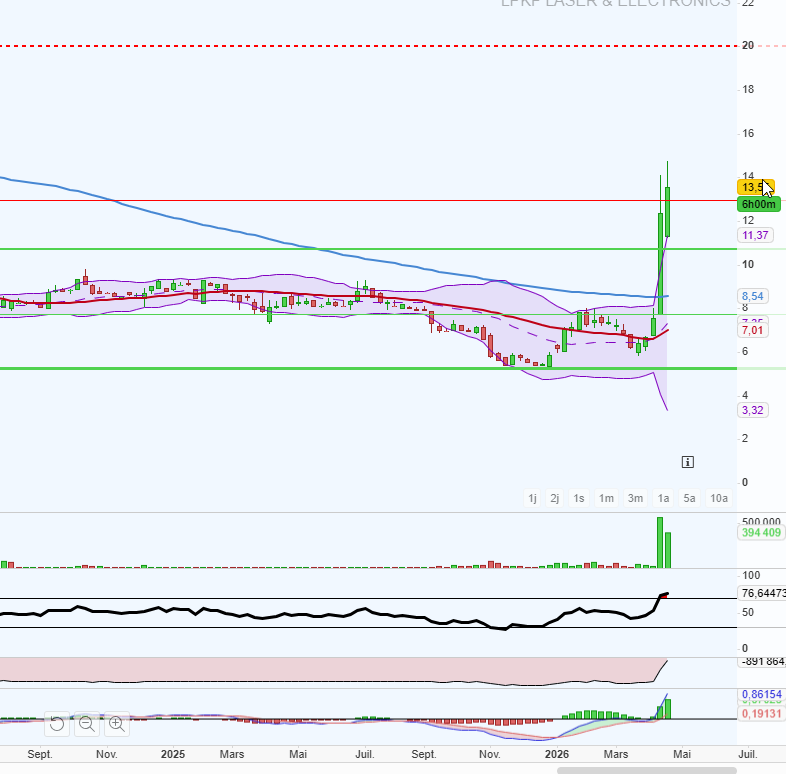Viewport: 786px width, 774px height.
Task: Switch to the 1s time range
Action: pyautogui.click(x=578, y=498)
